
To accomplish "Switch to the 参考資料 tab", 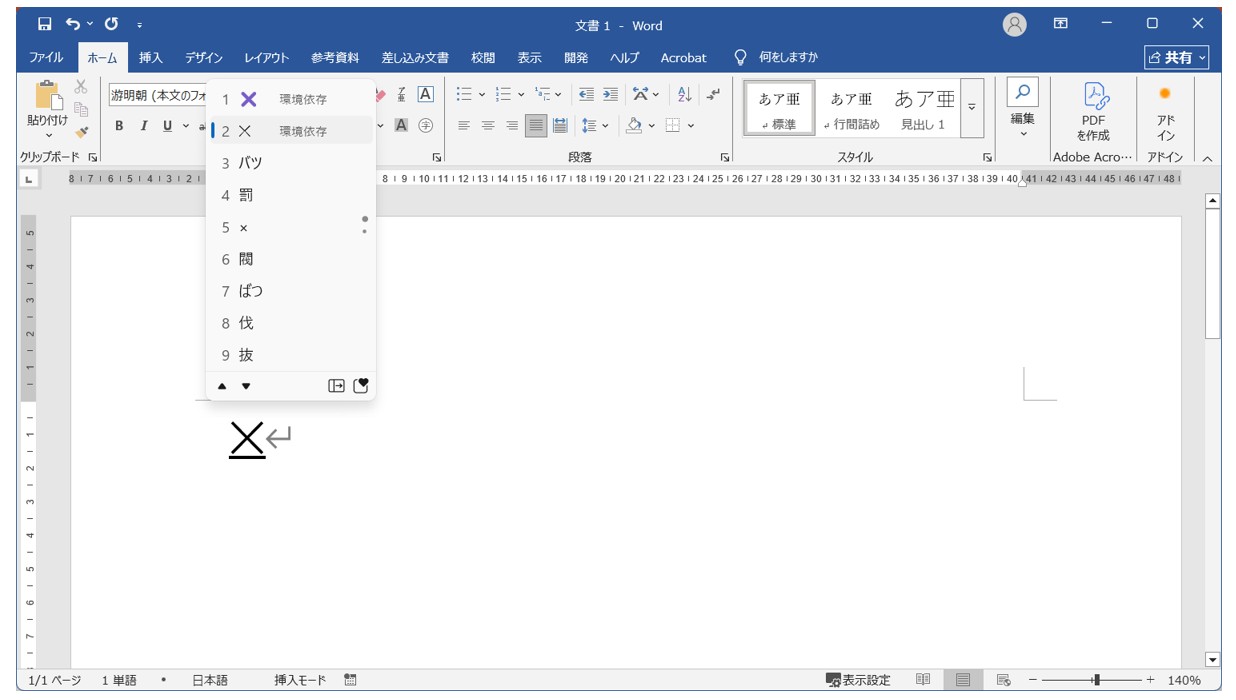I will coord(335,57).
